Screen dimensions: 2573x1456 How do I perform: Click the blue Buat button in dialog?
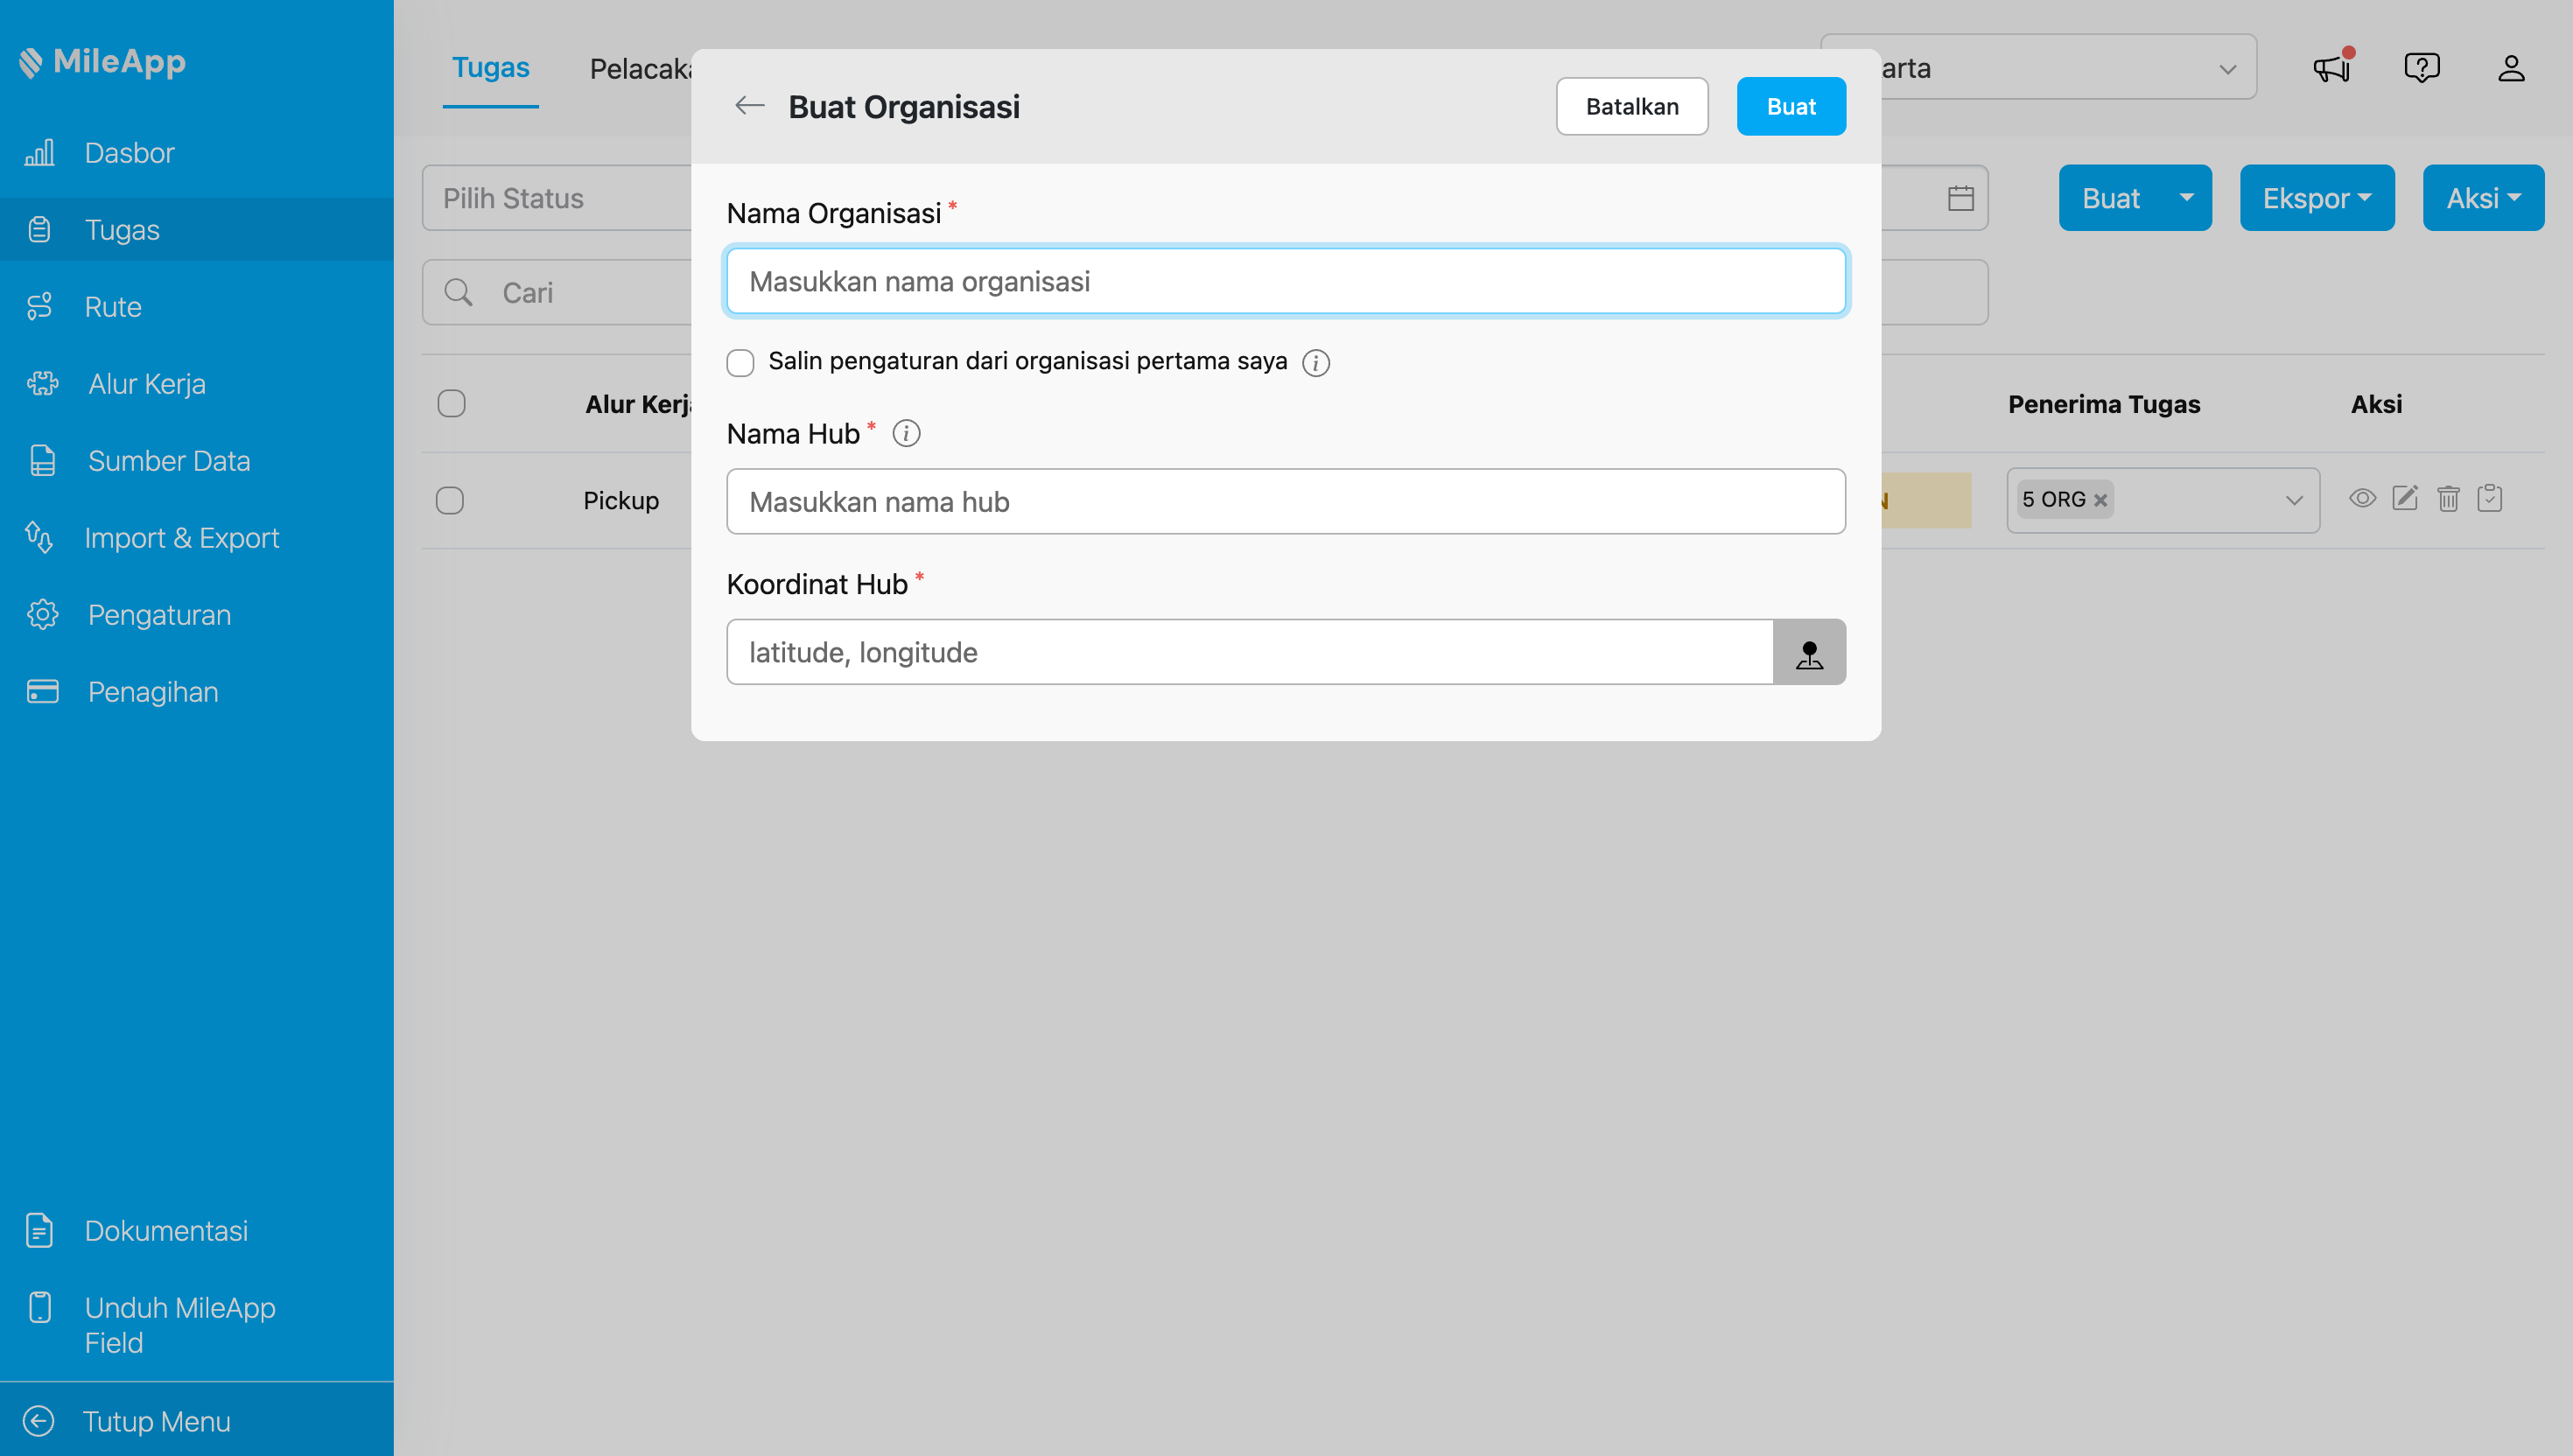click(1790, 105)
